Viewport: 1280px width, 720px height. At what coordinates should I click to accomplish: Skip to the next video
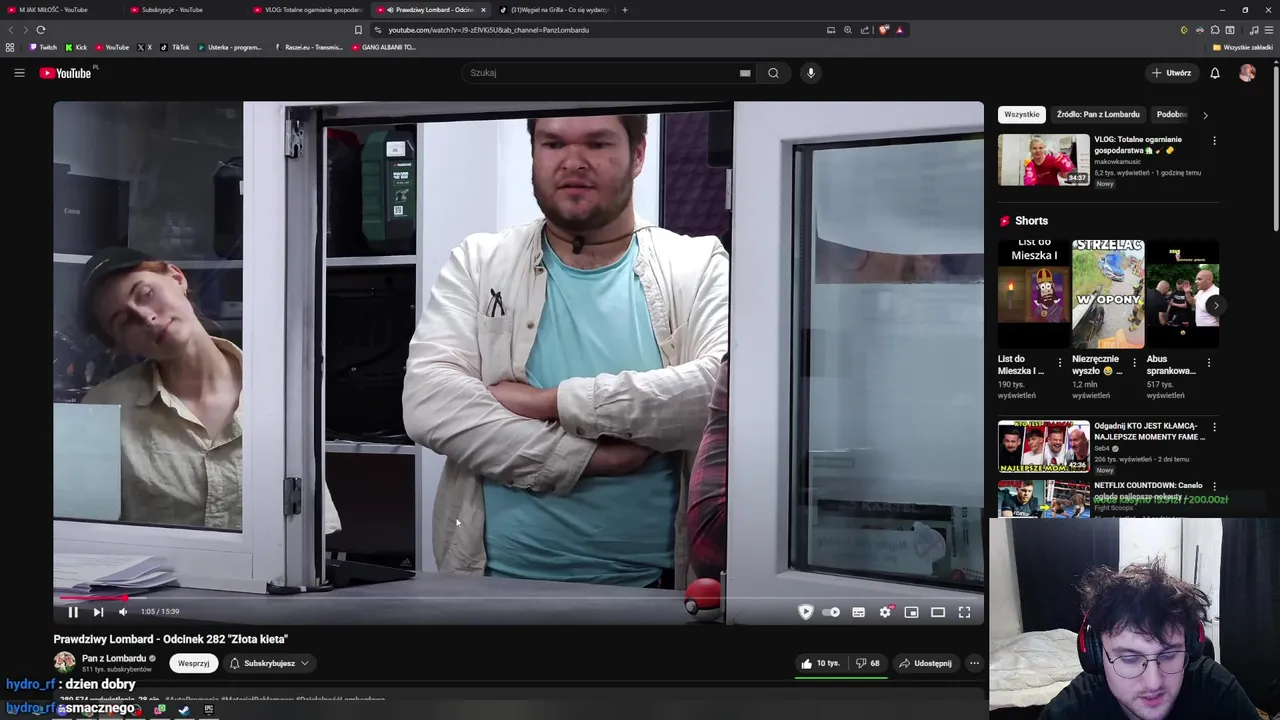click(98, 612)
